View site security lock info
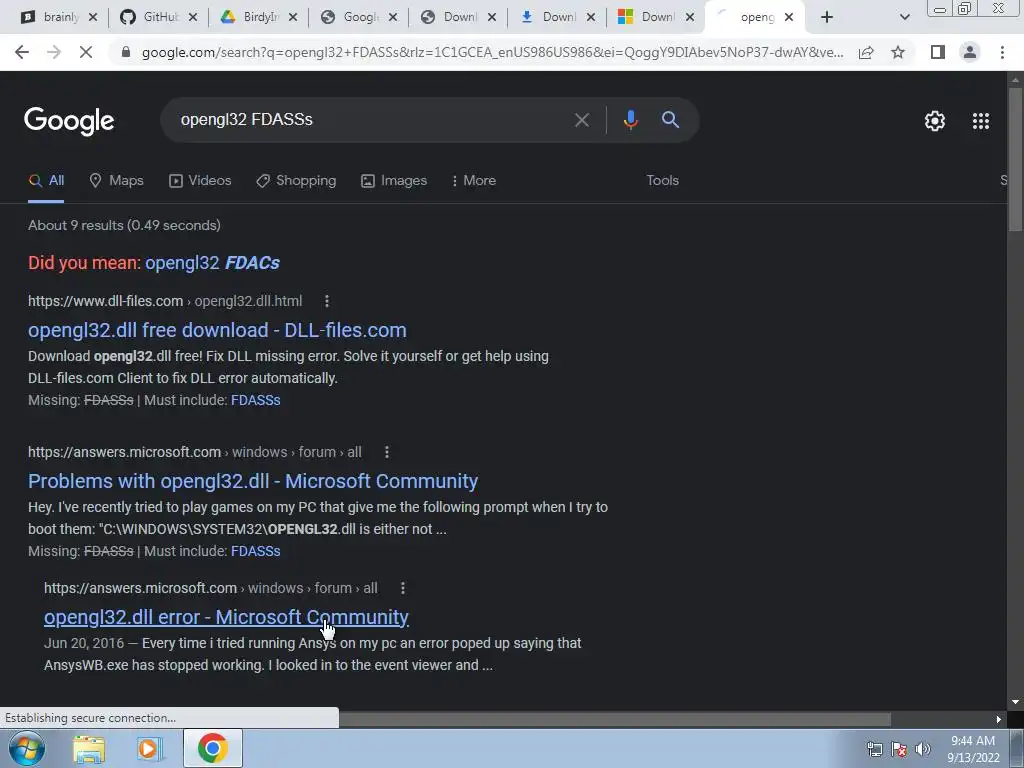Image resolution: width=1024 pixels, height=768 pixels. coord(126,52)
